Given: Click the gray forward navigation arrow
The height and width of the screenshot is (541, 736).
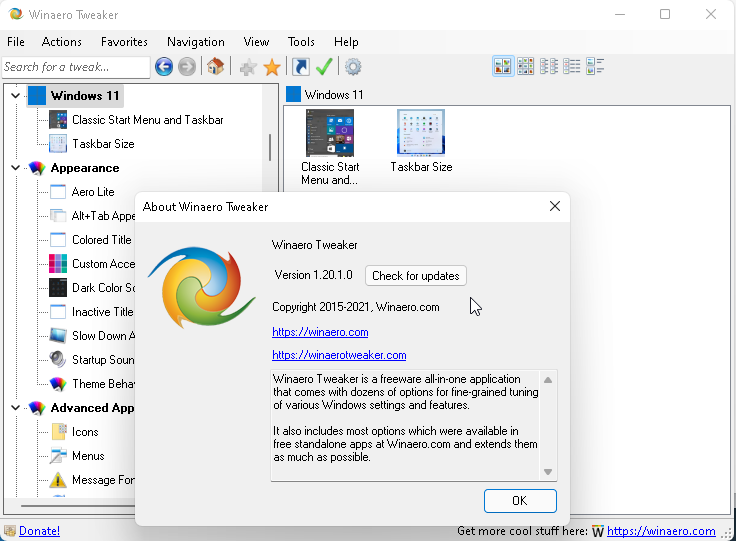Looking at the screenshot, I should (x=187, y=67).
